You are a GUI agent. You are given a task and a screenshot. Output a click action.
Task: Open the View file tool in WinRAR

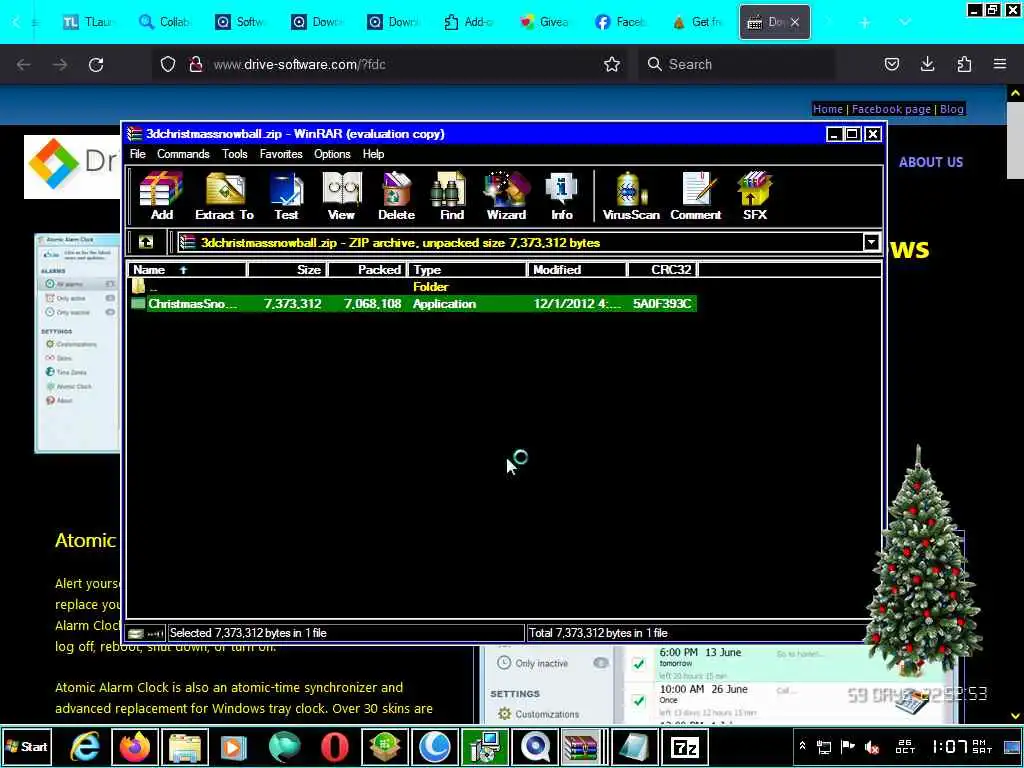(x=342, y=196)
